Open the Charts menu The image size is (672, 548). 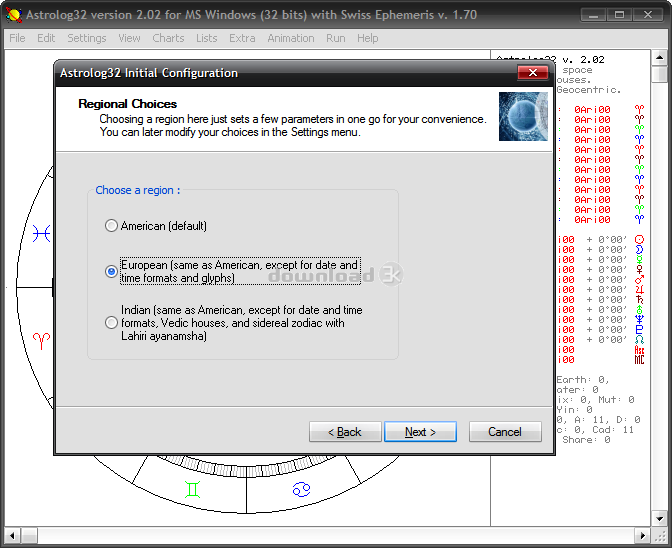point(168,38)
